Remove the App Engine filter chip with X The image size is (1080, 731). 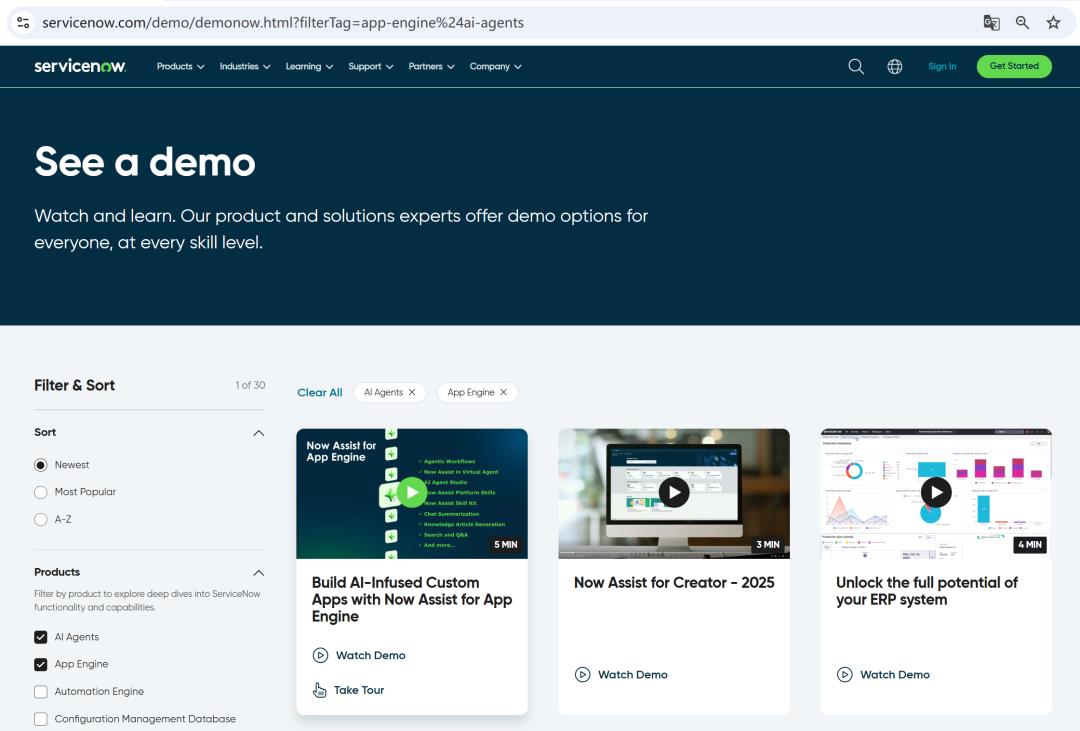click(x=503, y=392)
